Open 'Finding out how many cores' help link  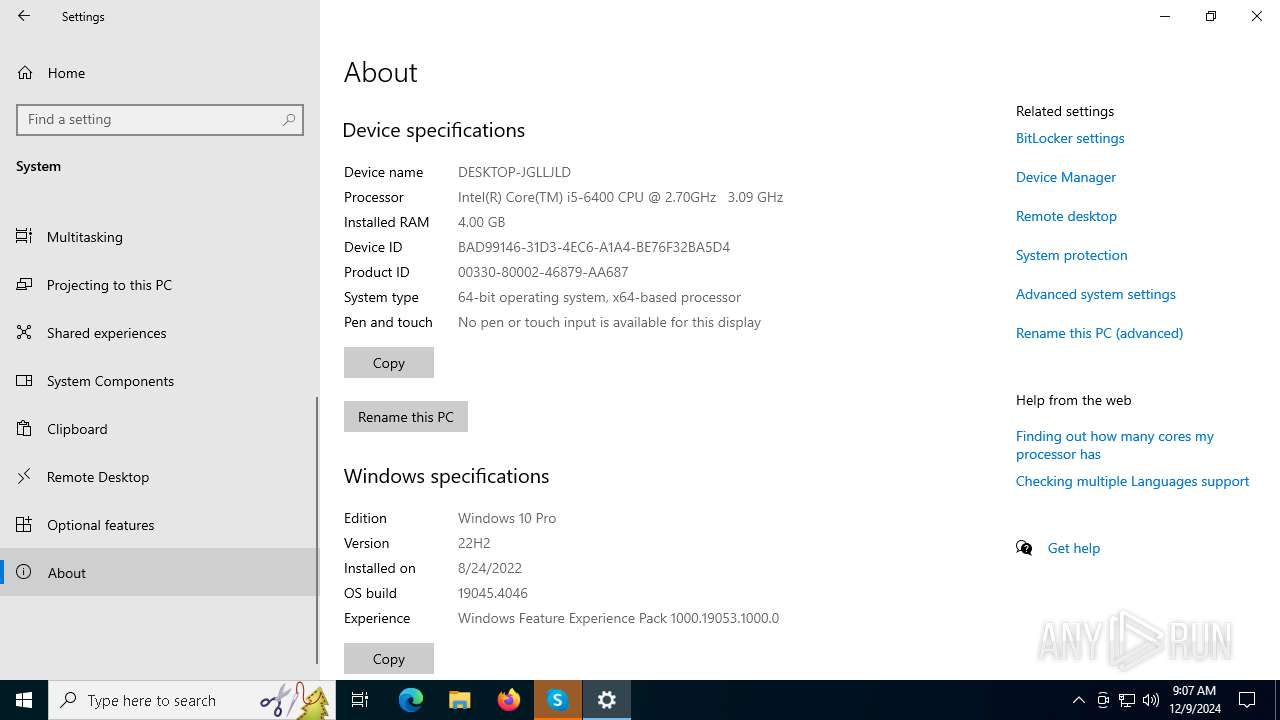1115,445
